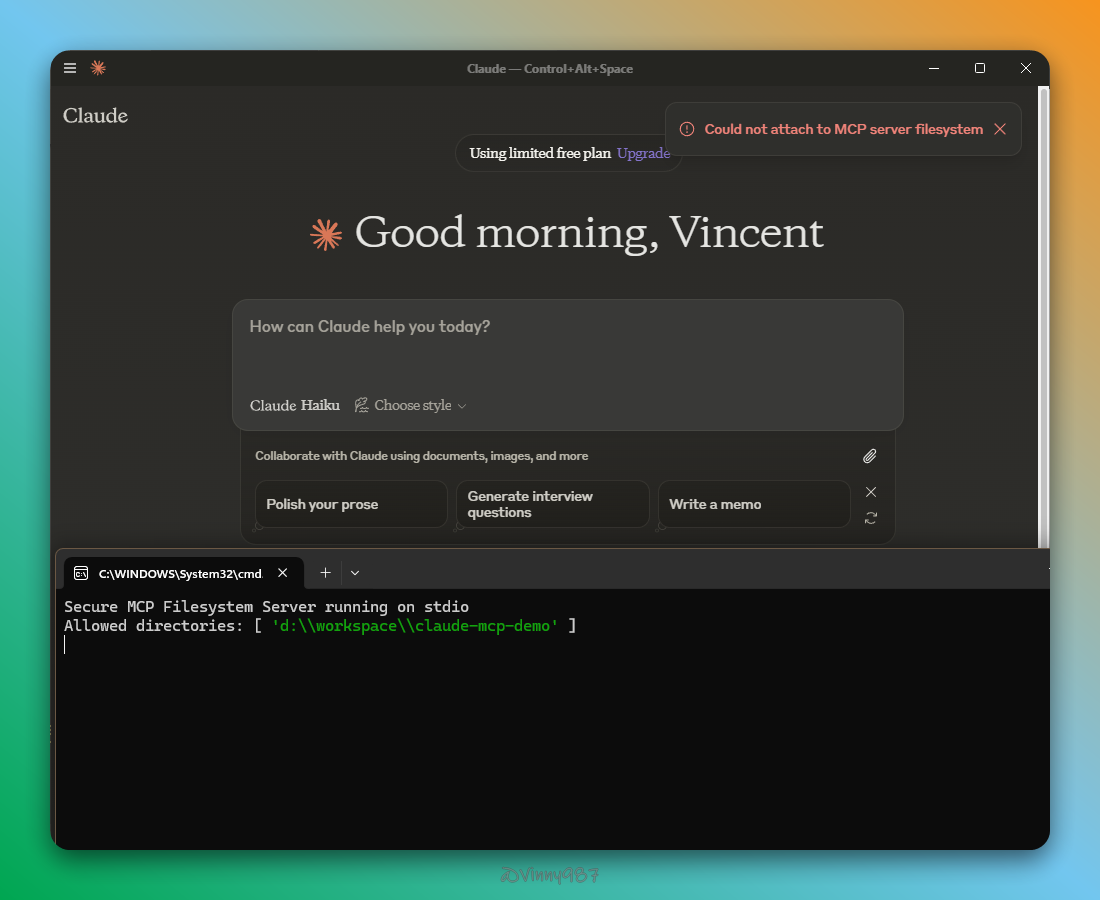Open the hamburger menu in Claude
Screen dimensions: 1100x900
tap(70, 68)
